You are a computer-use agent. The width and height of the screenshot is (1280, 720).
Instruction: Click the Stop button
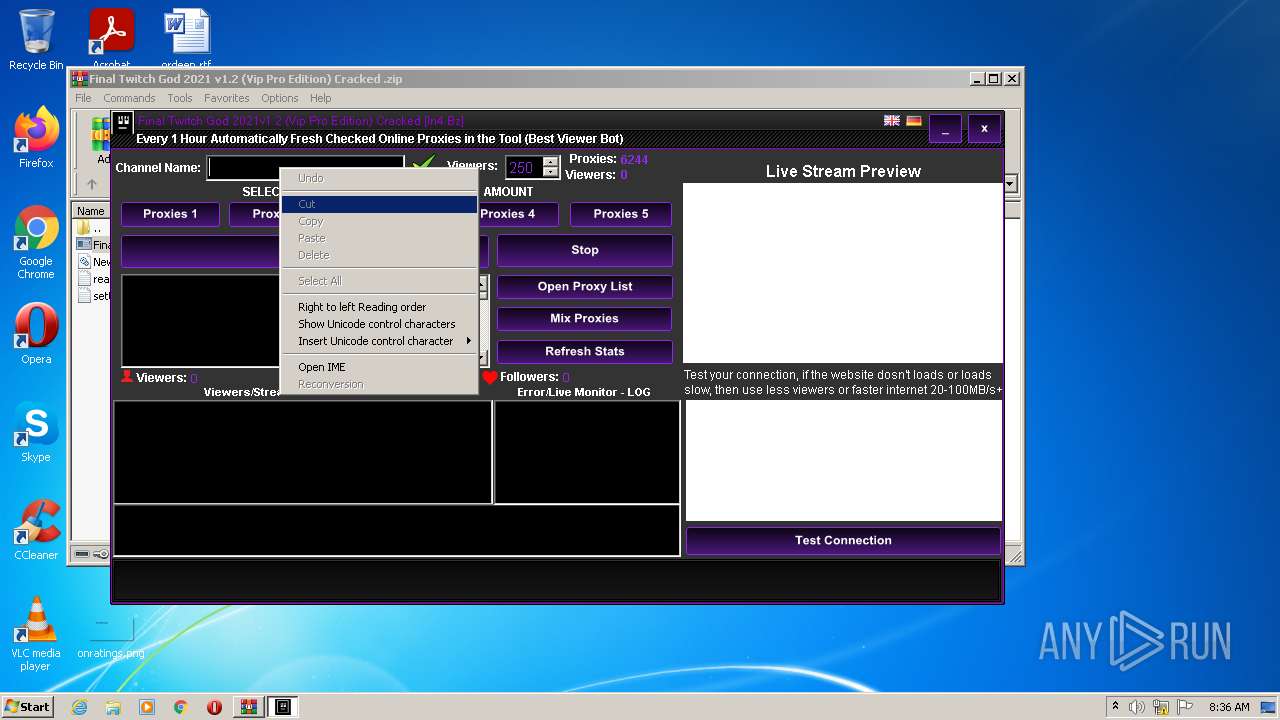click(x=585, y=250)
